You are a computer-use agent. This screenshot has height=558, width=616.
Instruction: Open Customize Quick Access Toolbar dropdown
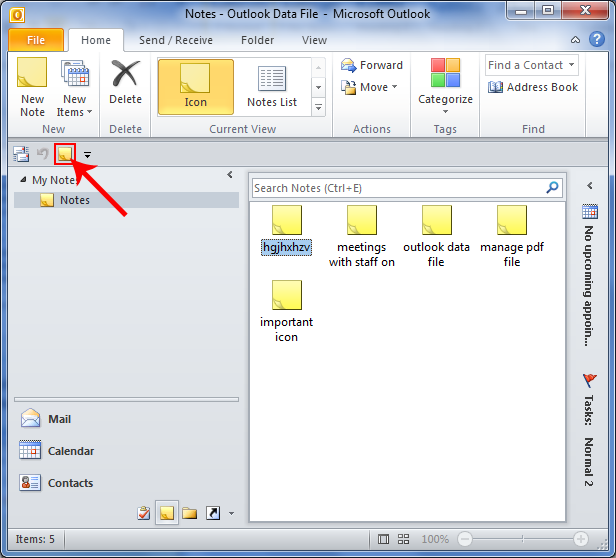click(x=87, y=155)
